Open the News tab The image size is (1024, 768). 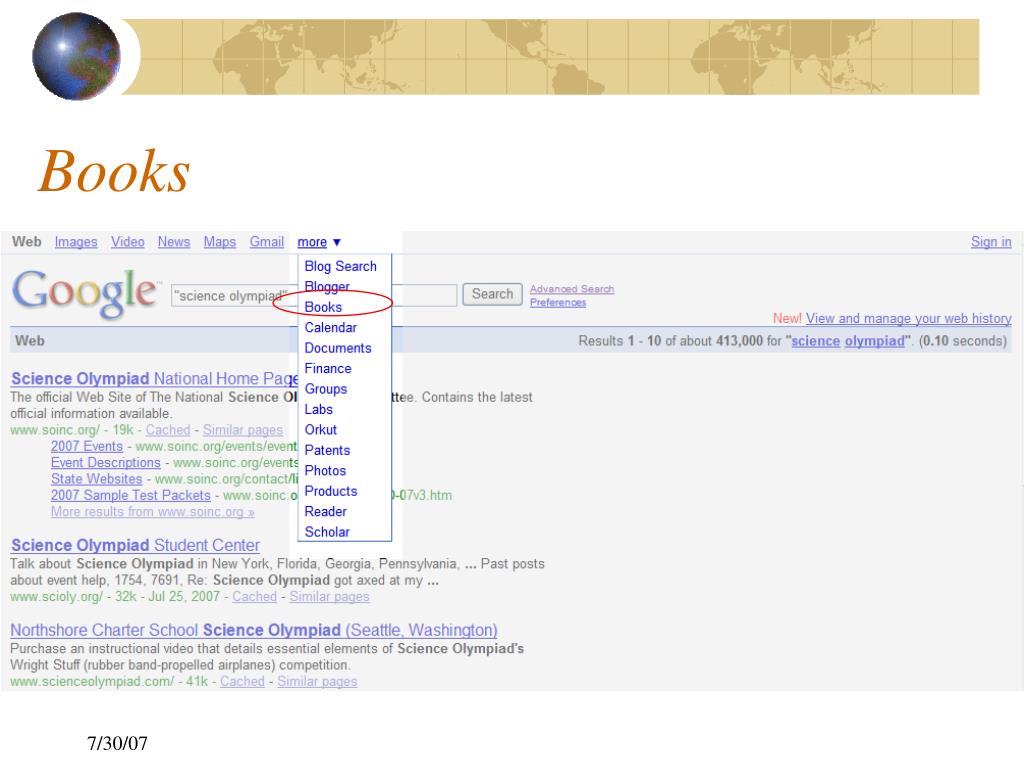(x=174, y=242)
